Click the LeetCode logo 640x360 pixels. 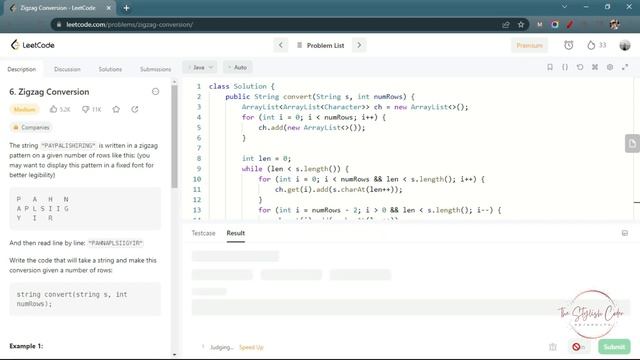coord(33,45)
